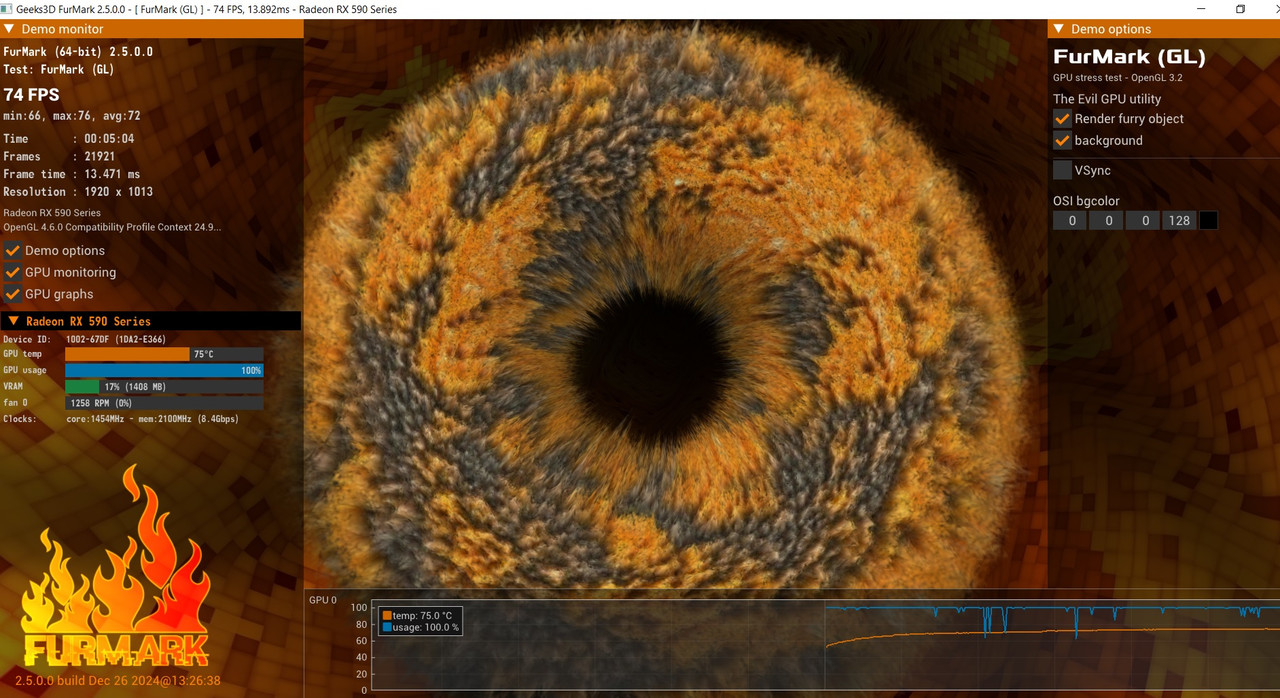Screen dimensions: 1280x698
Task: Disable Render furry object checkbox
Action: [x=1063, y=118]
